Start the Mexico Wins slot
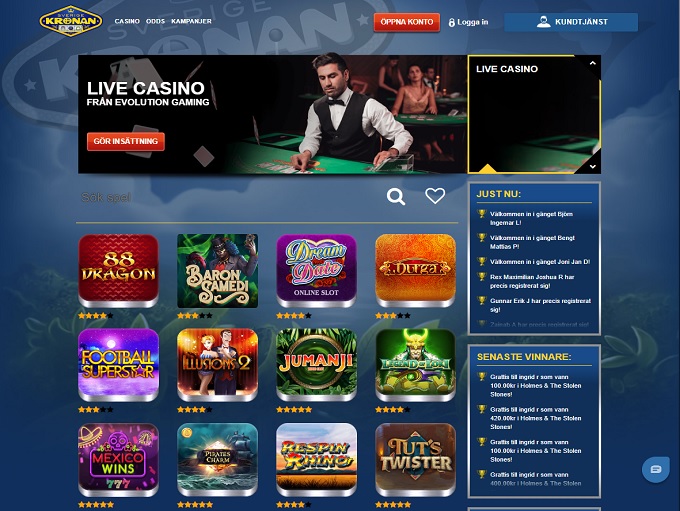The width and height of the screenshot is (680, 511). (118, 460)
